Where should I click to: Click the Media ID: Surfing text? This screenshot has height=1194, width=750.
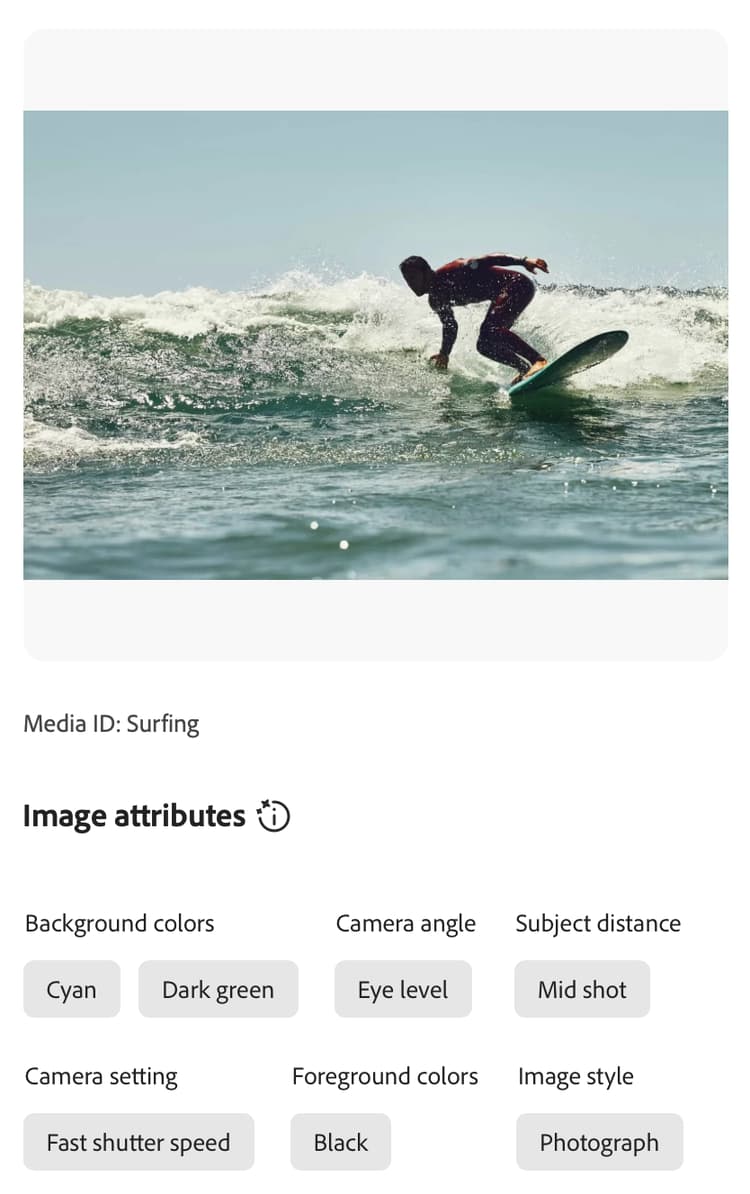tap(111, 723)
